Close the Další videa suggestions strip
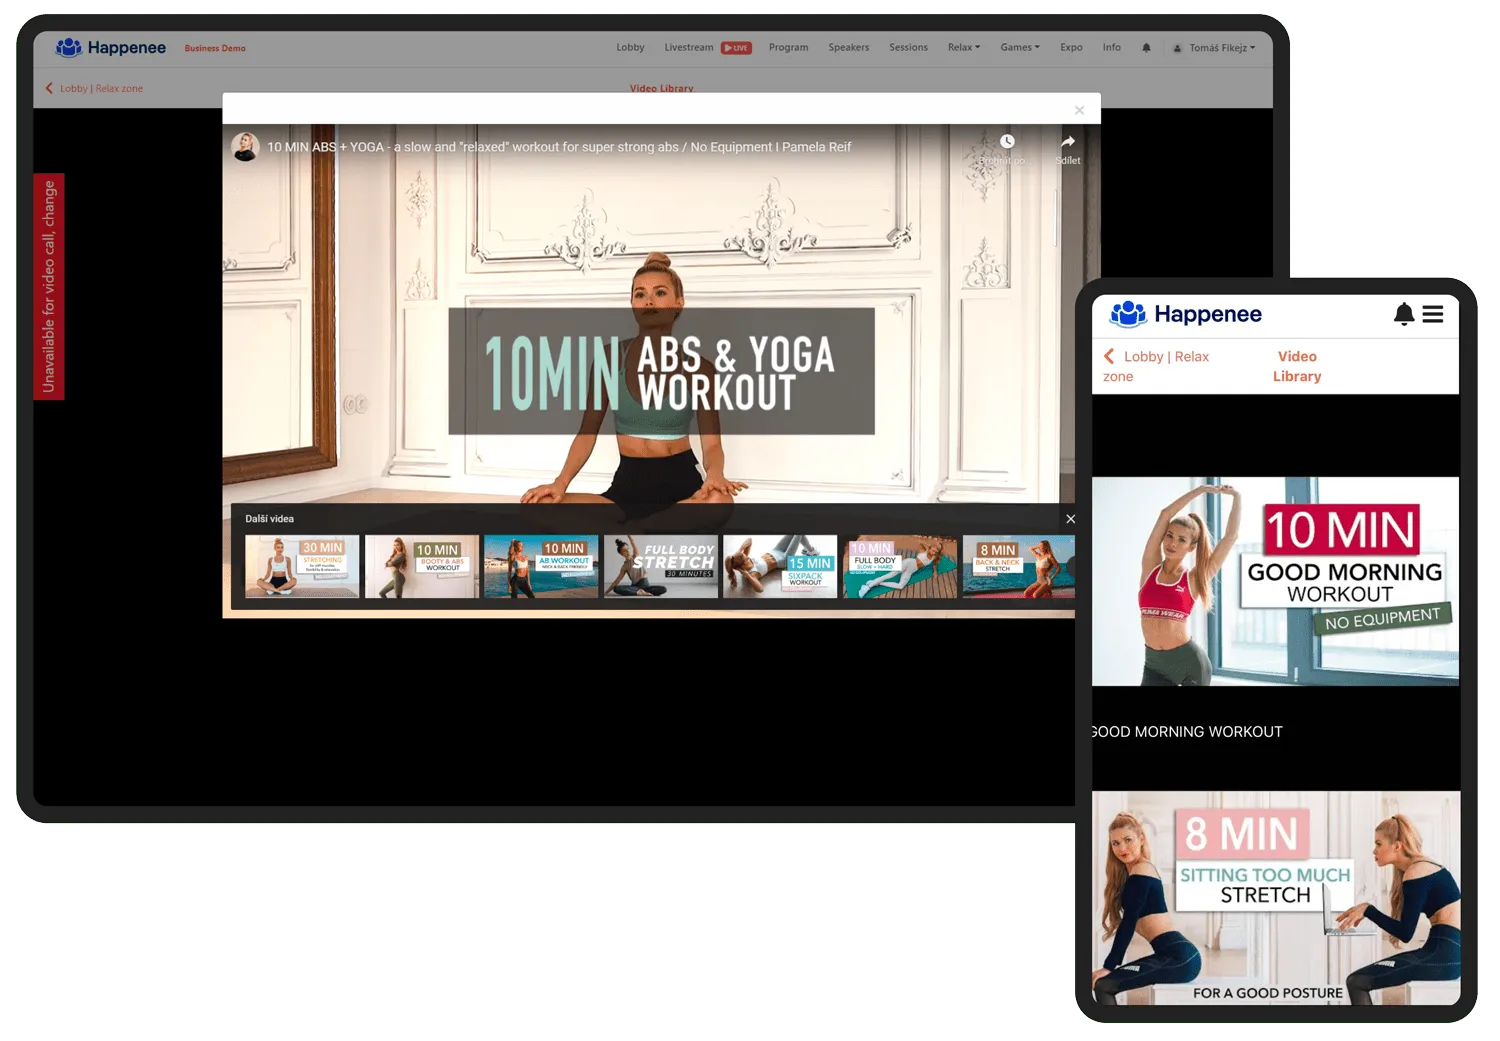1500x1041 pixels. [x=1070, y=519]
